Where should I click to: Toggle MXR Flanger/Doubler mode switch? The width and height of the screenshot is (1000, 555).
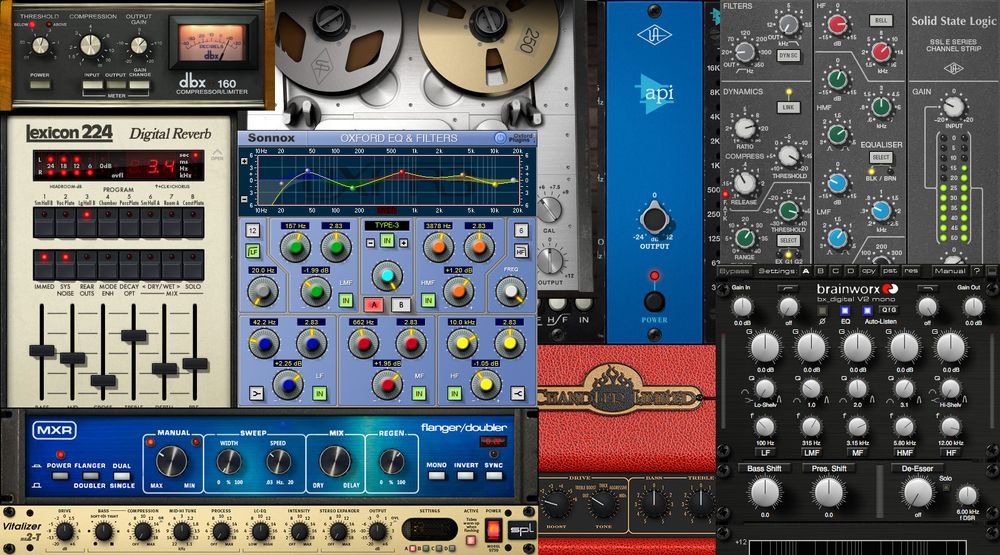pos(90,476)
